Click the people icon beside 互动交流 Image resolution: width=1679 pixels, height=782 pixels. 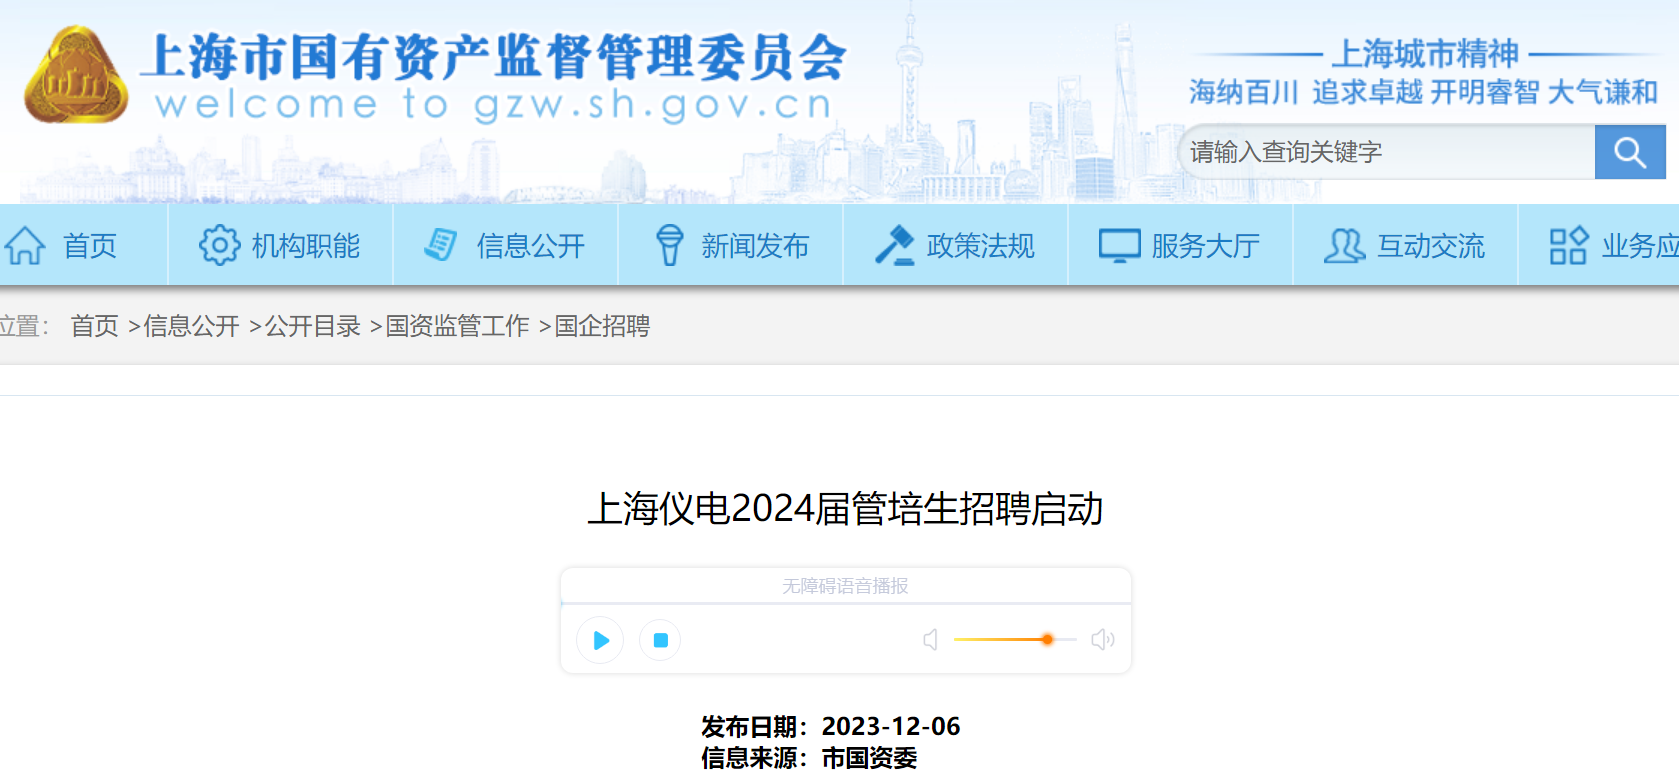1344,245
